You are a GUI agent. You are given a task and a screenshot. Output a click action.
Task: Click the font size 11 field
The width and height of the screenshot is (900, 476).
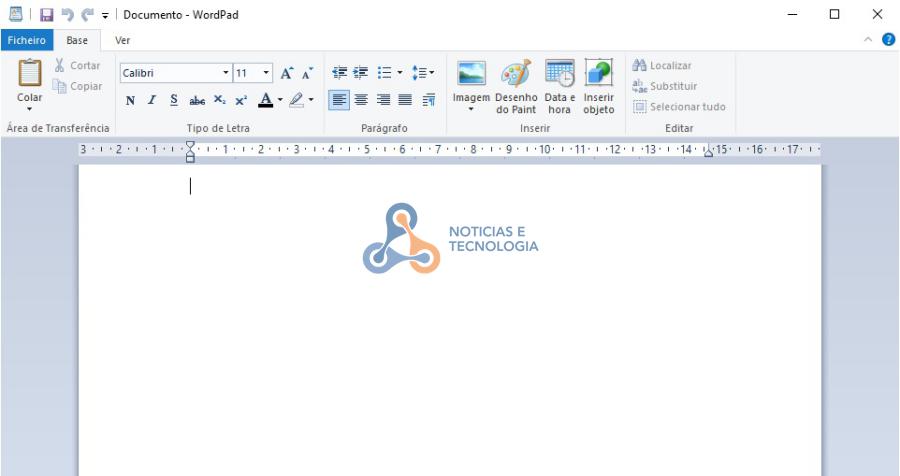[247, 73]
